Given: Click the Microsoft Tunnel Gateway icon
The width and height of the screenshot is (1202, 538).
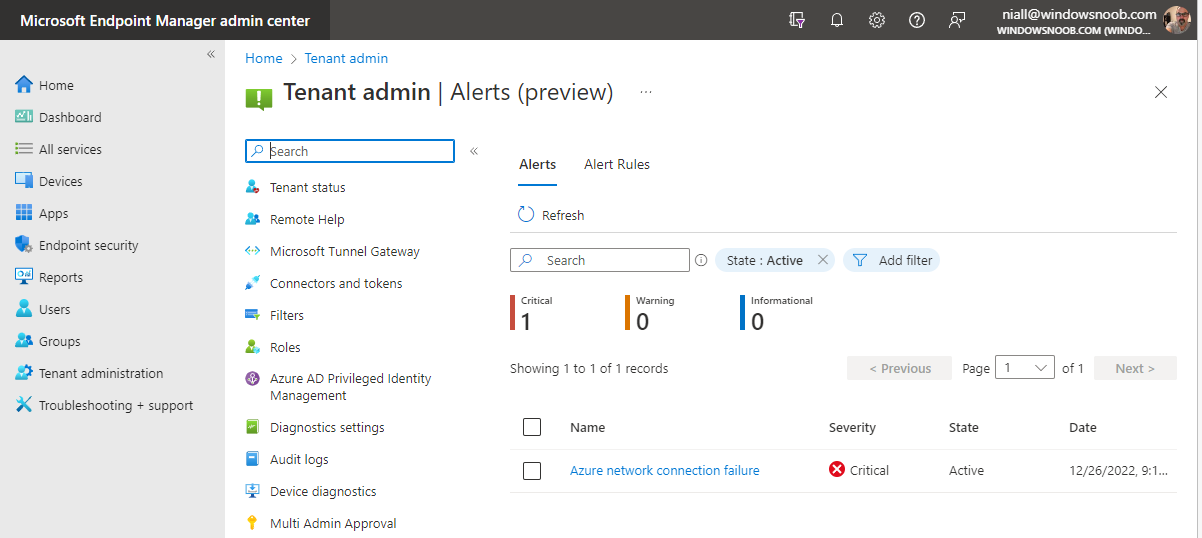Looking at the screenshot, I should pyautogui.click(x=253, y=251).
